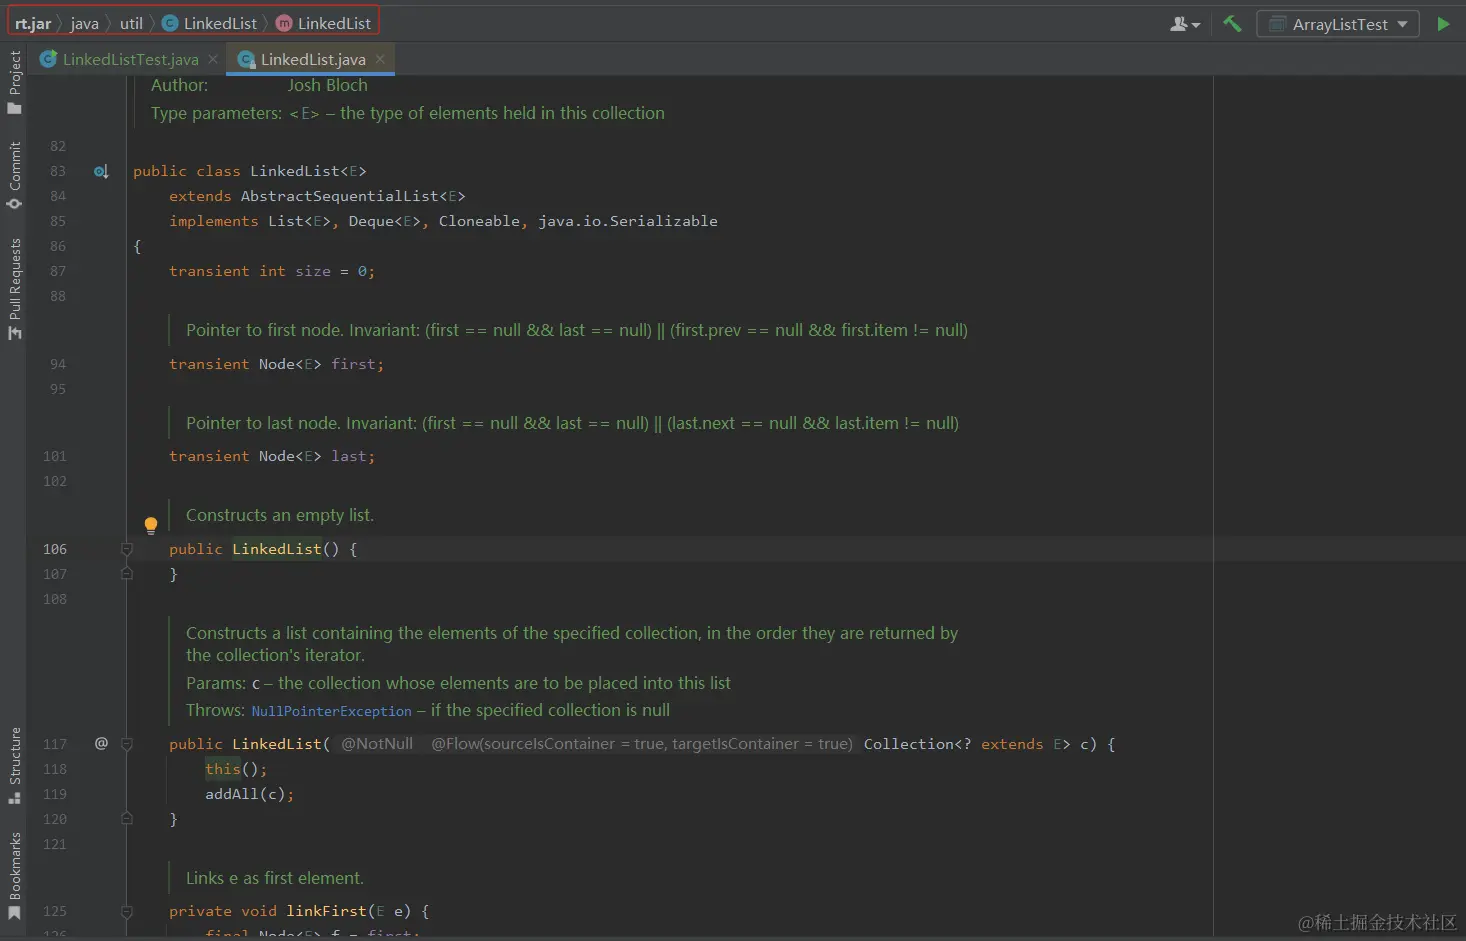Image resolution: width=1466 pixels, height=941 pixels.
Task: Click util in the breadcrumb
Action: click(x=131, y=23)
